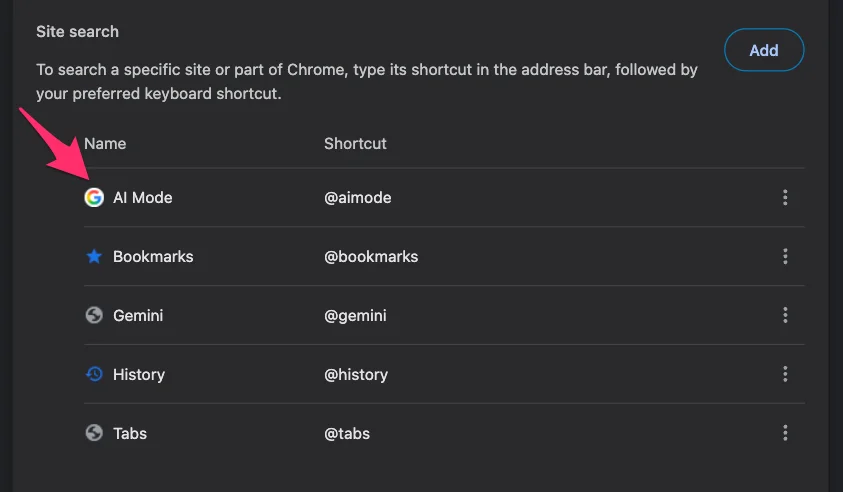843x492 pixels.
Task: Select the AI Mode entry name
Action: (x=142, y=198)
